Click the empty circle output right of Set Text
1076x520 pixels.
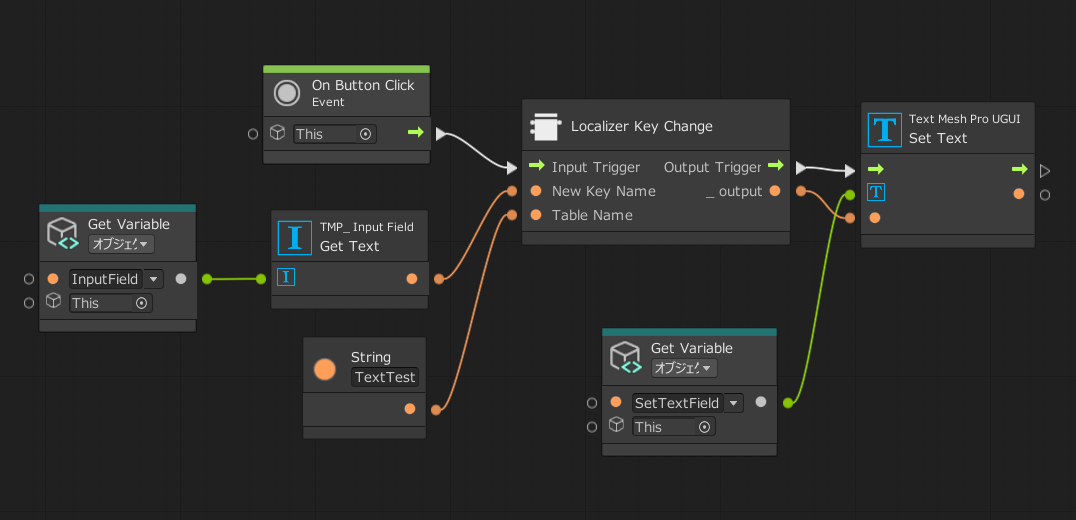click(1045, 195)
